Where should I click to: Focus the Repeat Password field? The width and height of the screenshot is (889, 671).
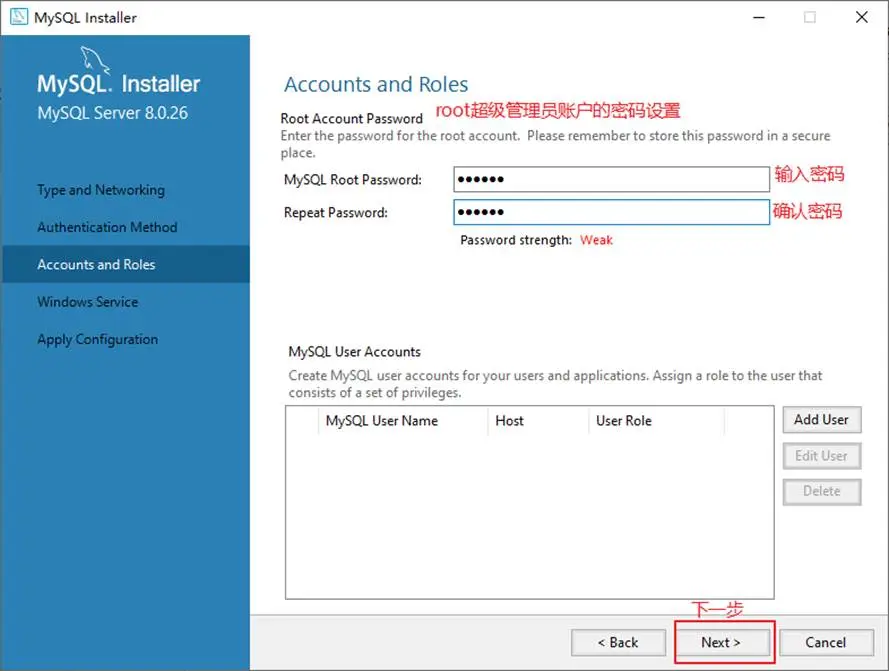coord(611,213)
